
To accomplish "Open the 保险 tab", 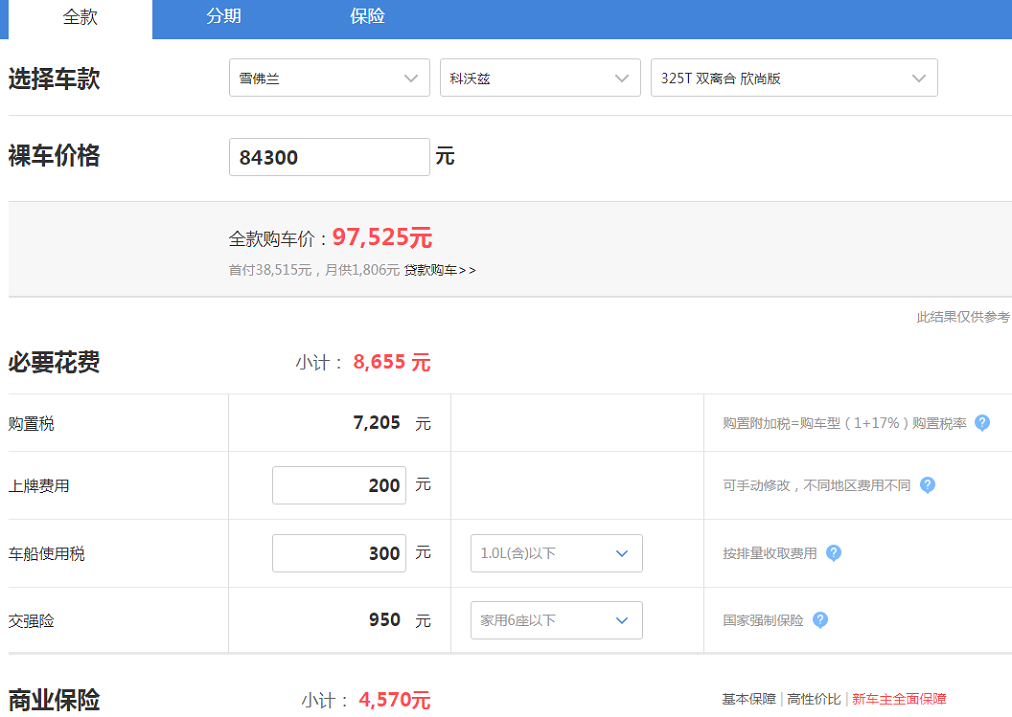I will tap(367, 16).
